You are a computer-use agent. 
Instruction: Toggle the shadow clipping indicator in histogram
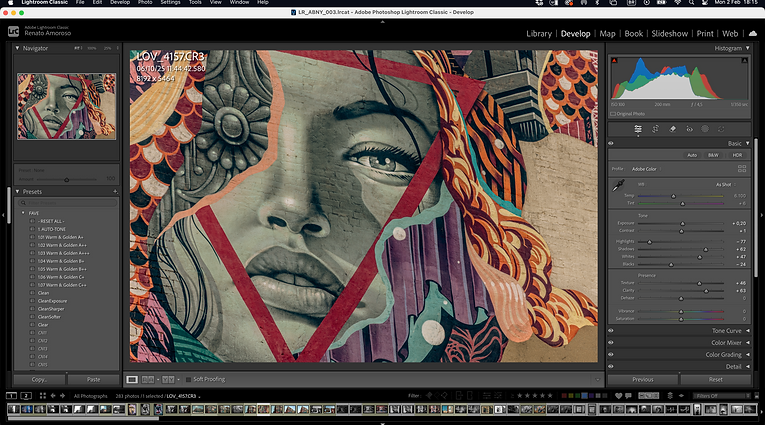(614, 61)
